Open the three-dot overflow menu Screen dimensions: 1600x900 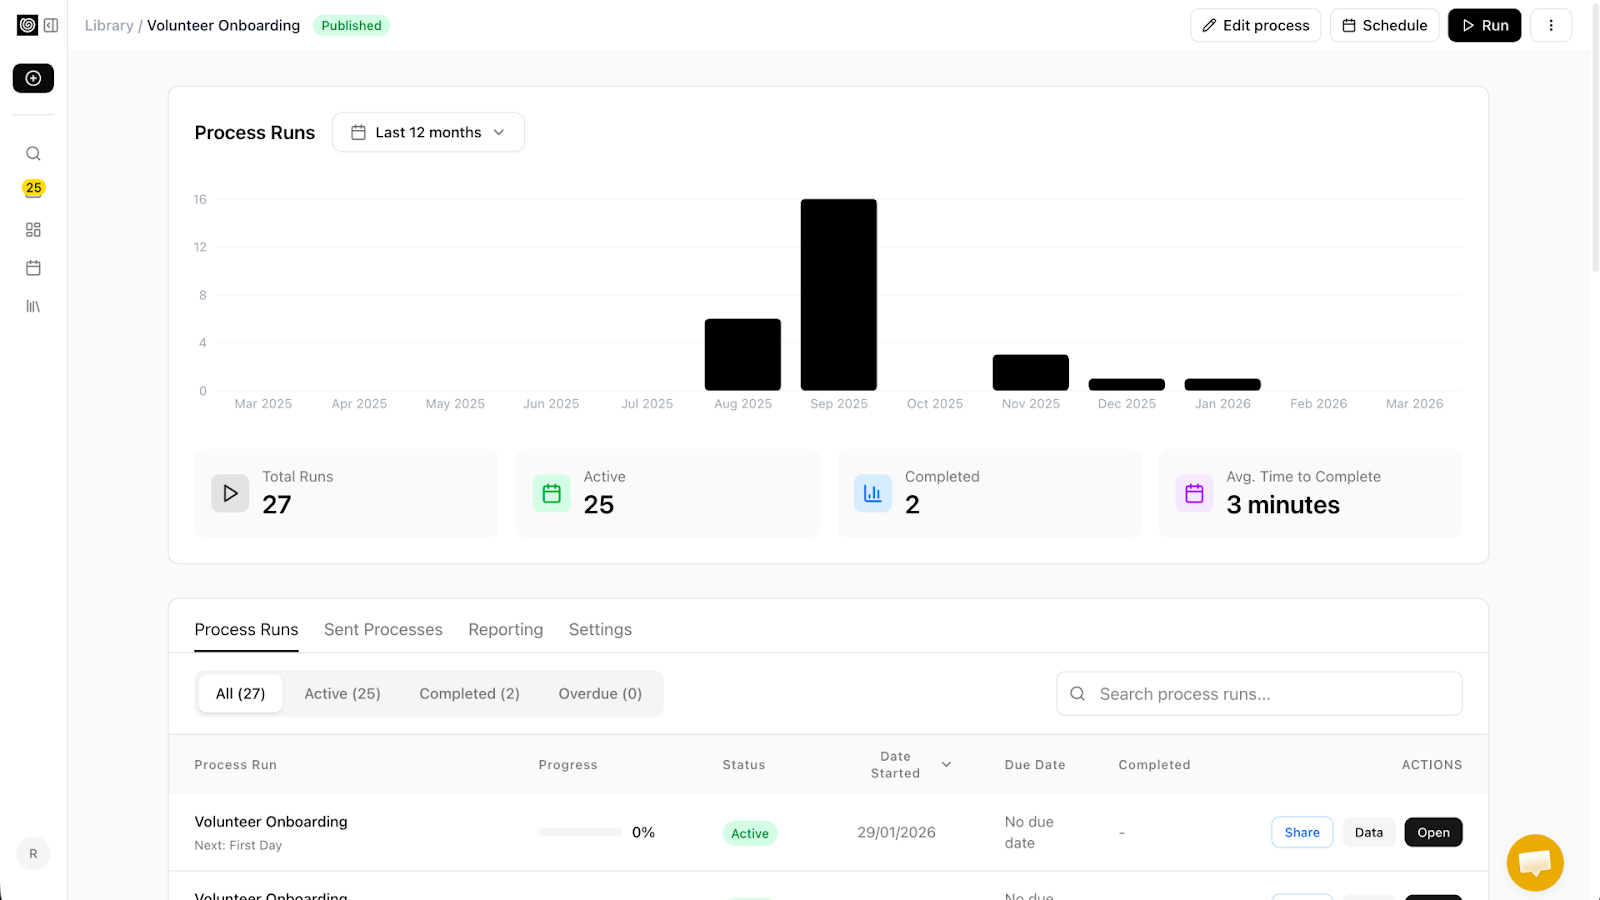coord(1551,25)
